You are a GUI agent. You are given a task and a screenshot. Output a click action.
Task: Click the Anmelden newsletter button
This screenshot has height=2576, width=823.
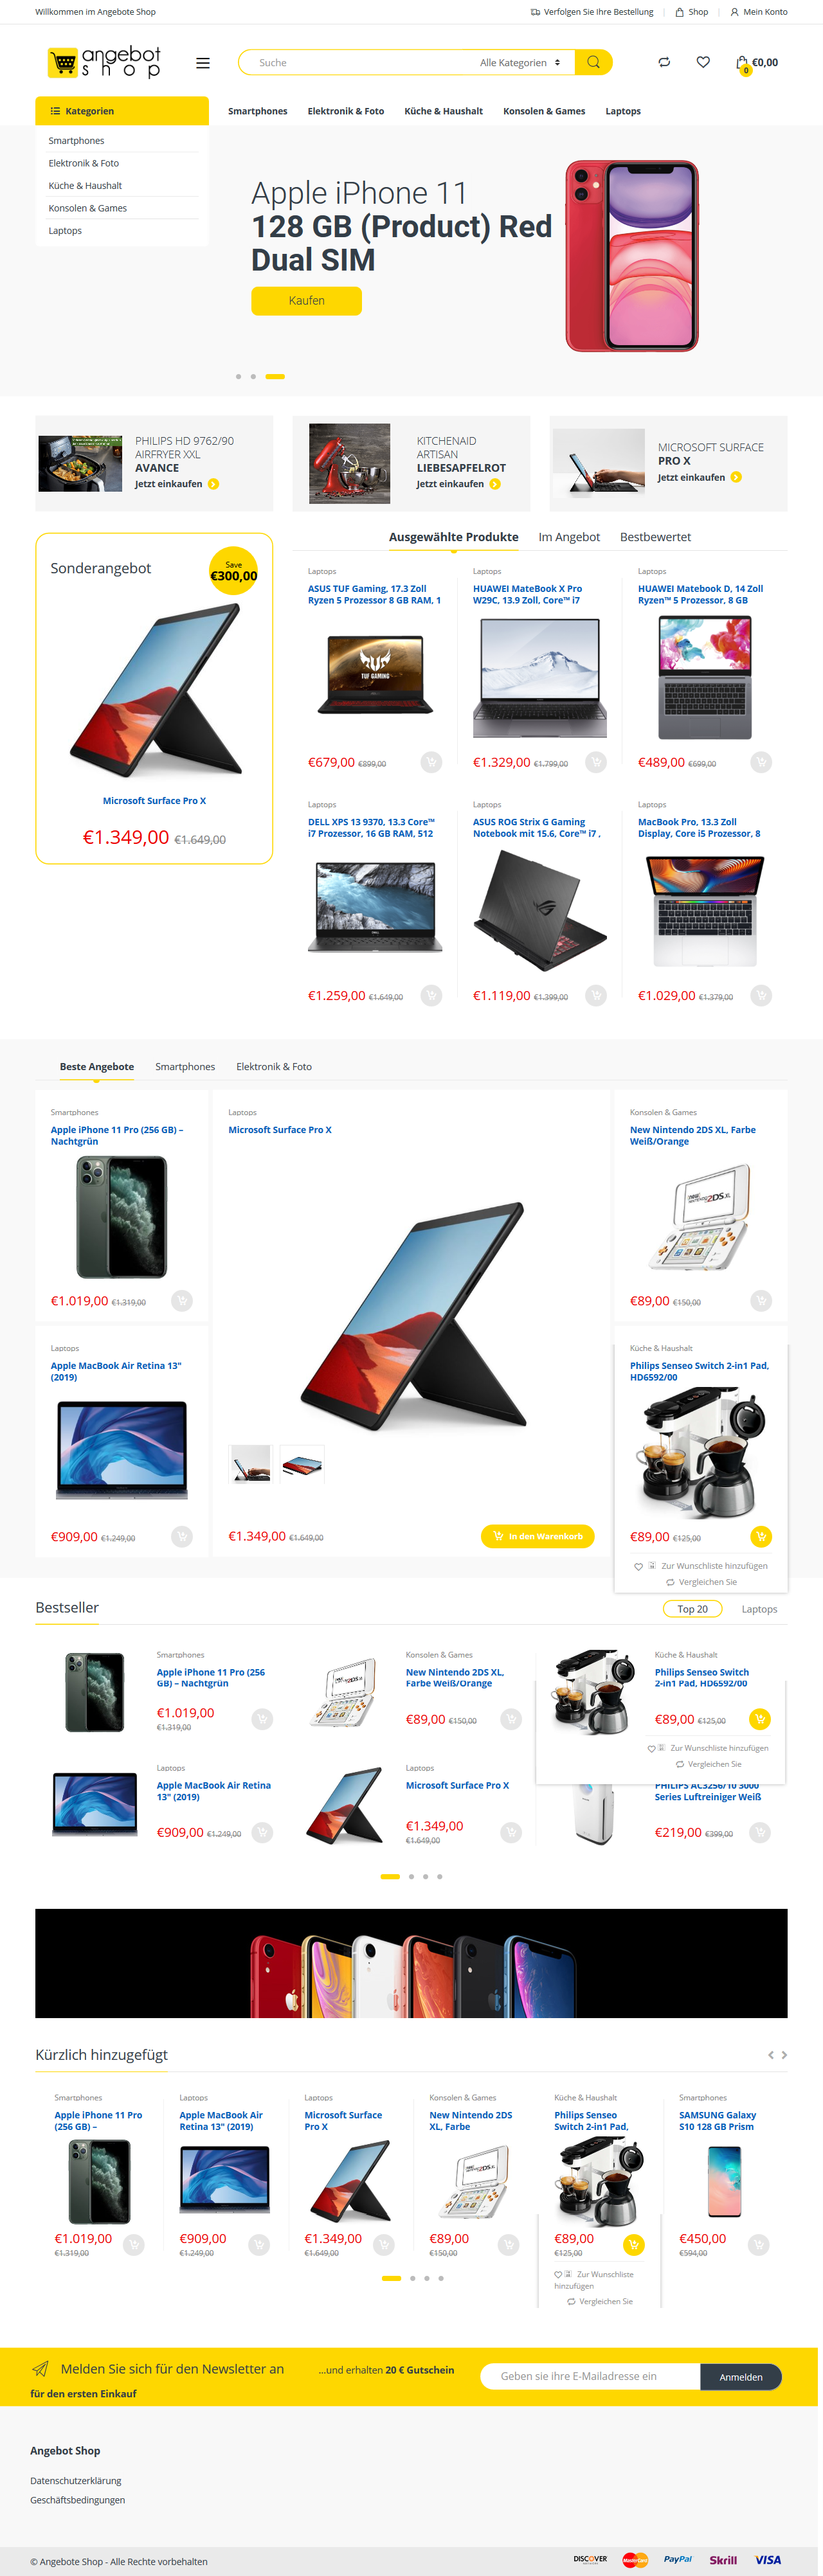click(x=740, y=2377)
